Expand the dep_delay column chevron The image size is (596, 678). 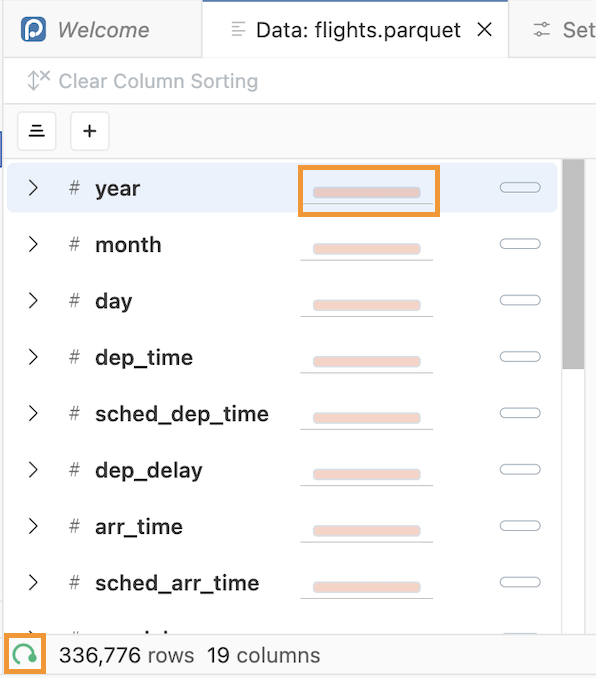coord(33,470)
